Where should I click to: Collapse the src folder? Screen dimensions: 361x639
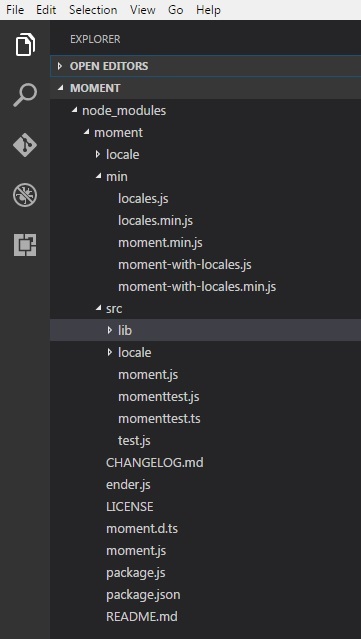point(205,308)
